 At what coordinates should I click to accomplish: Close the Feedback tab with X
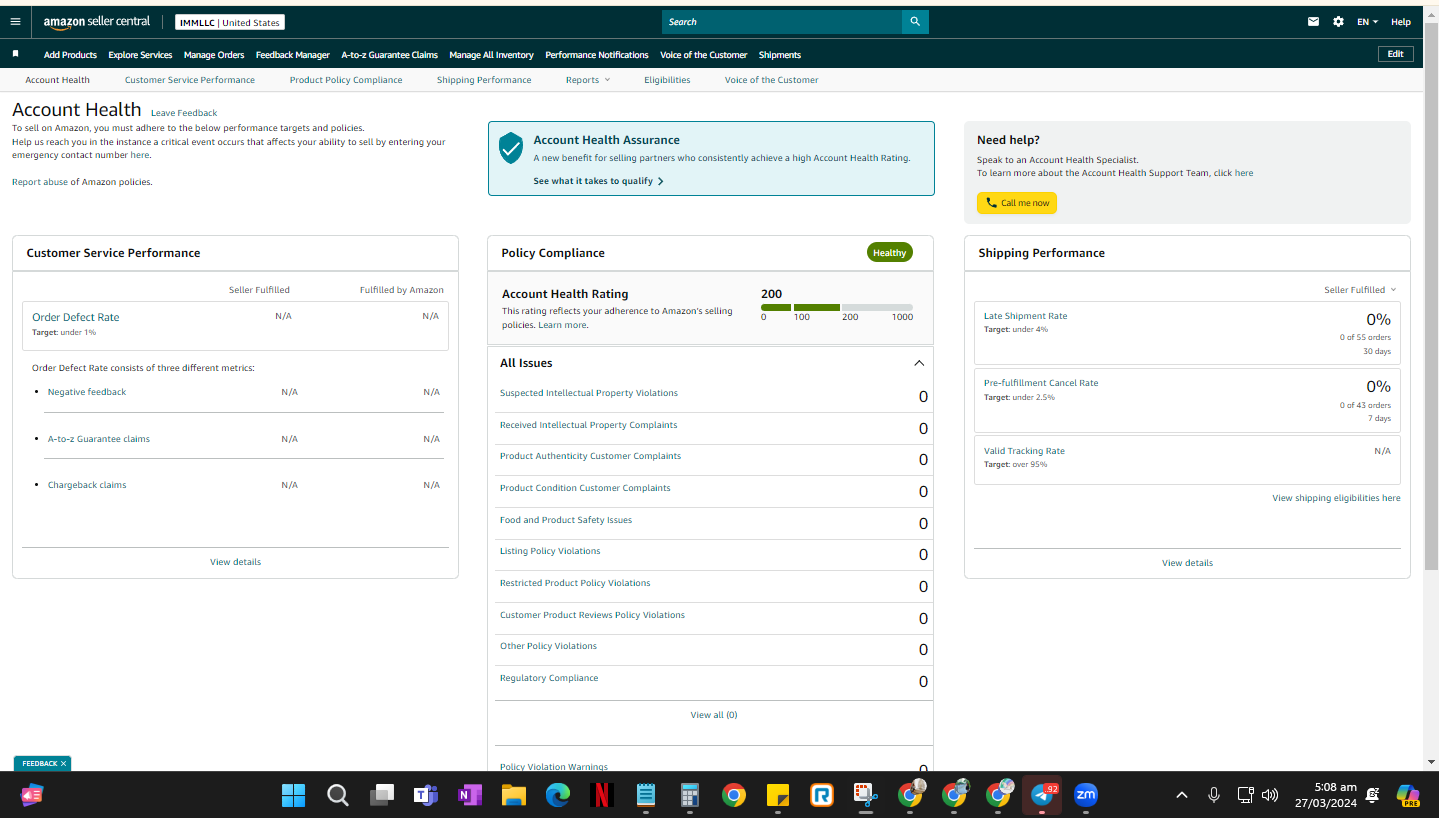[x=63, y=764]
